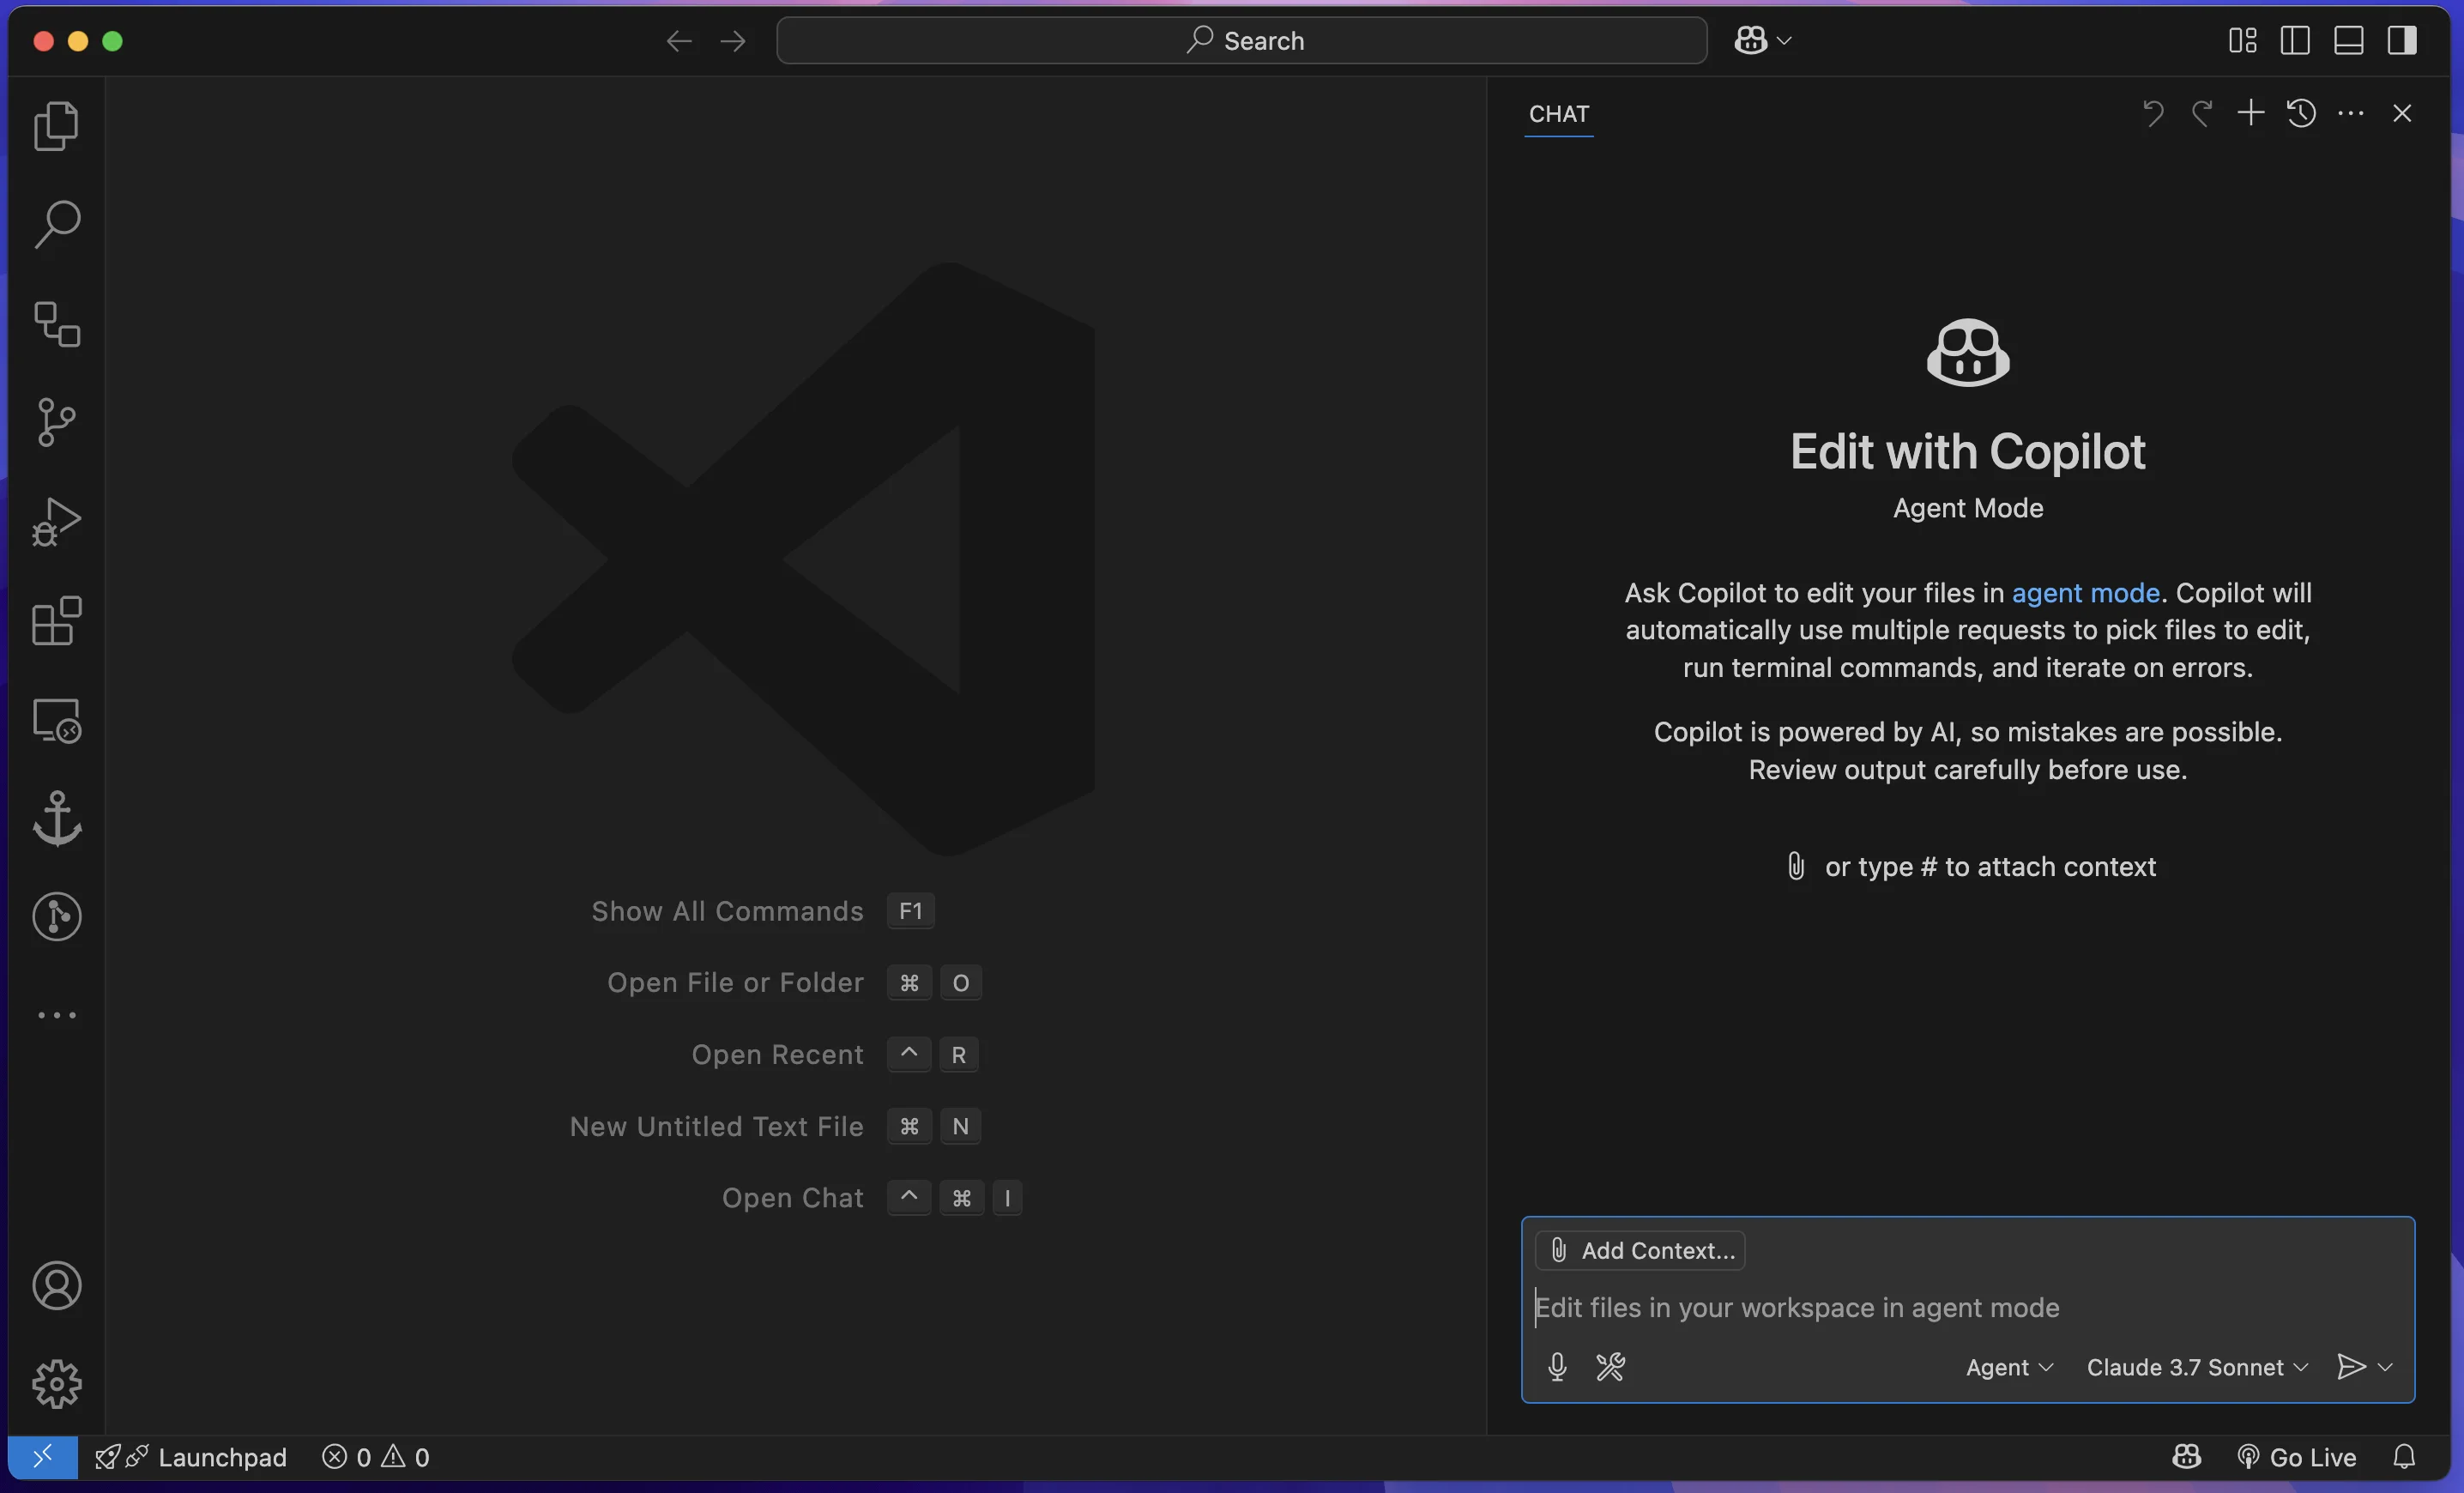Open the References view with connected squares icon
This screenshot has width=2464, height=1493.
(56, 324)
